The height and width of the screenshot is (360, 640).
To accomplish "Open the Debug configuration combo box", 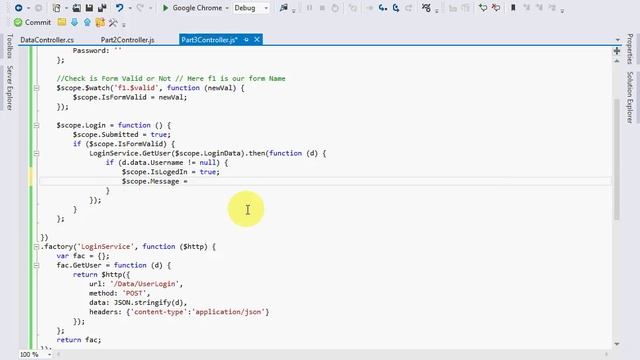I will (x=251, y=8).
